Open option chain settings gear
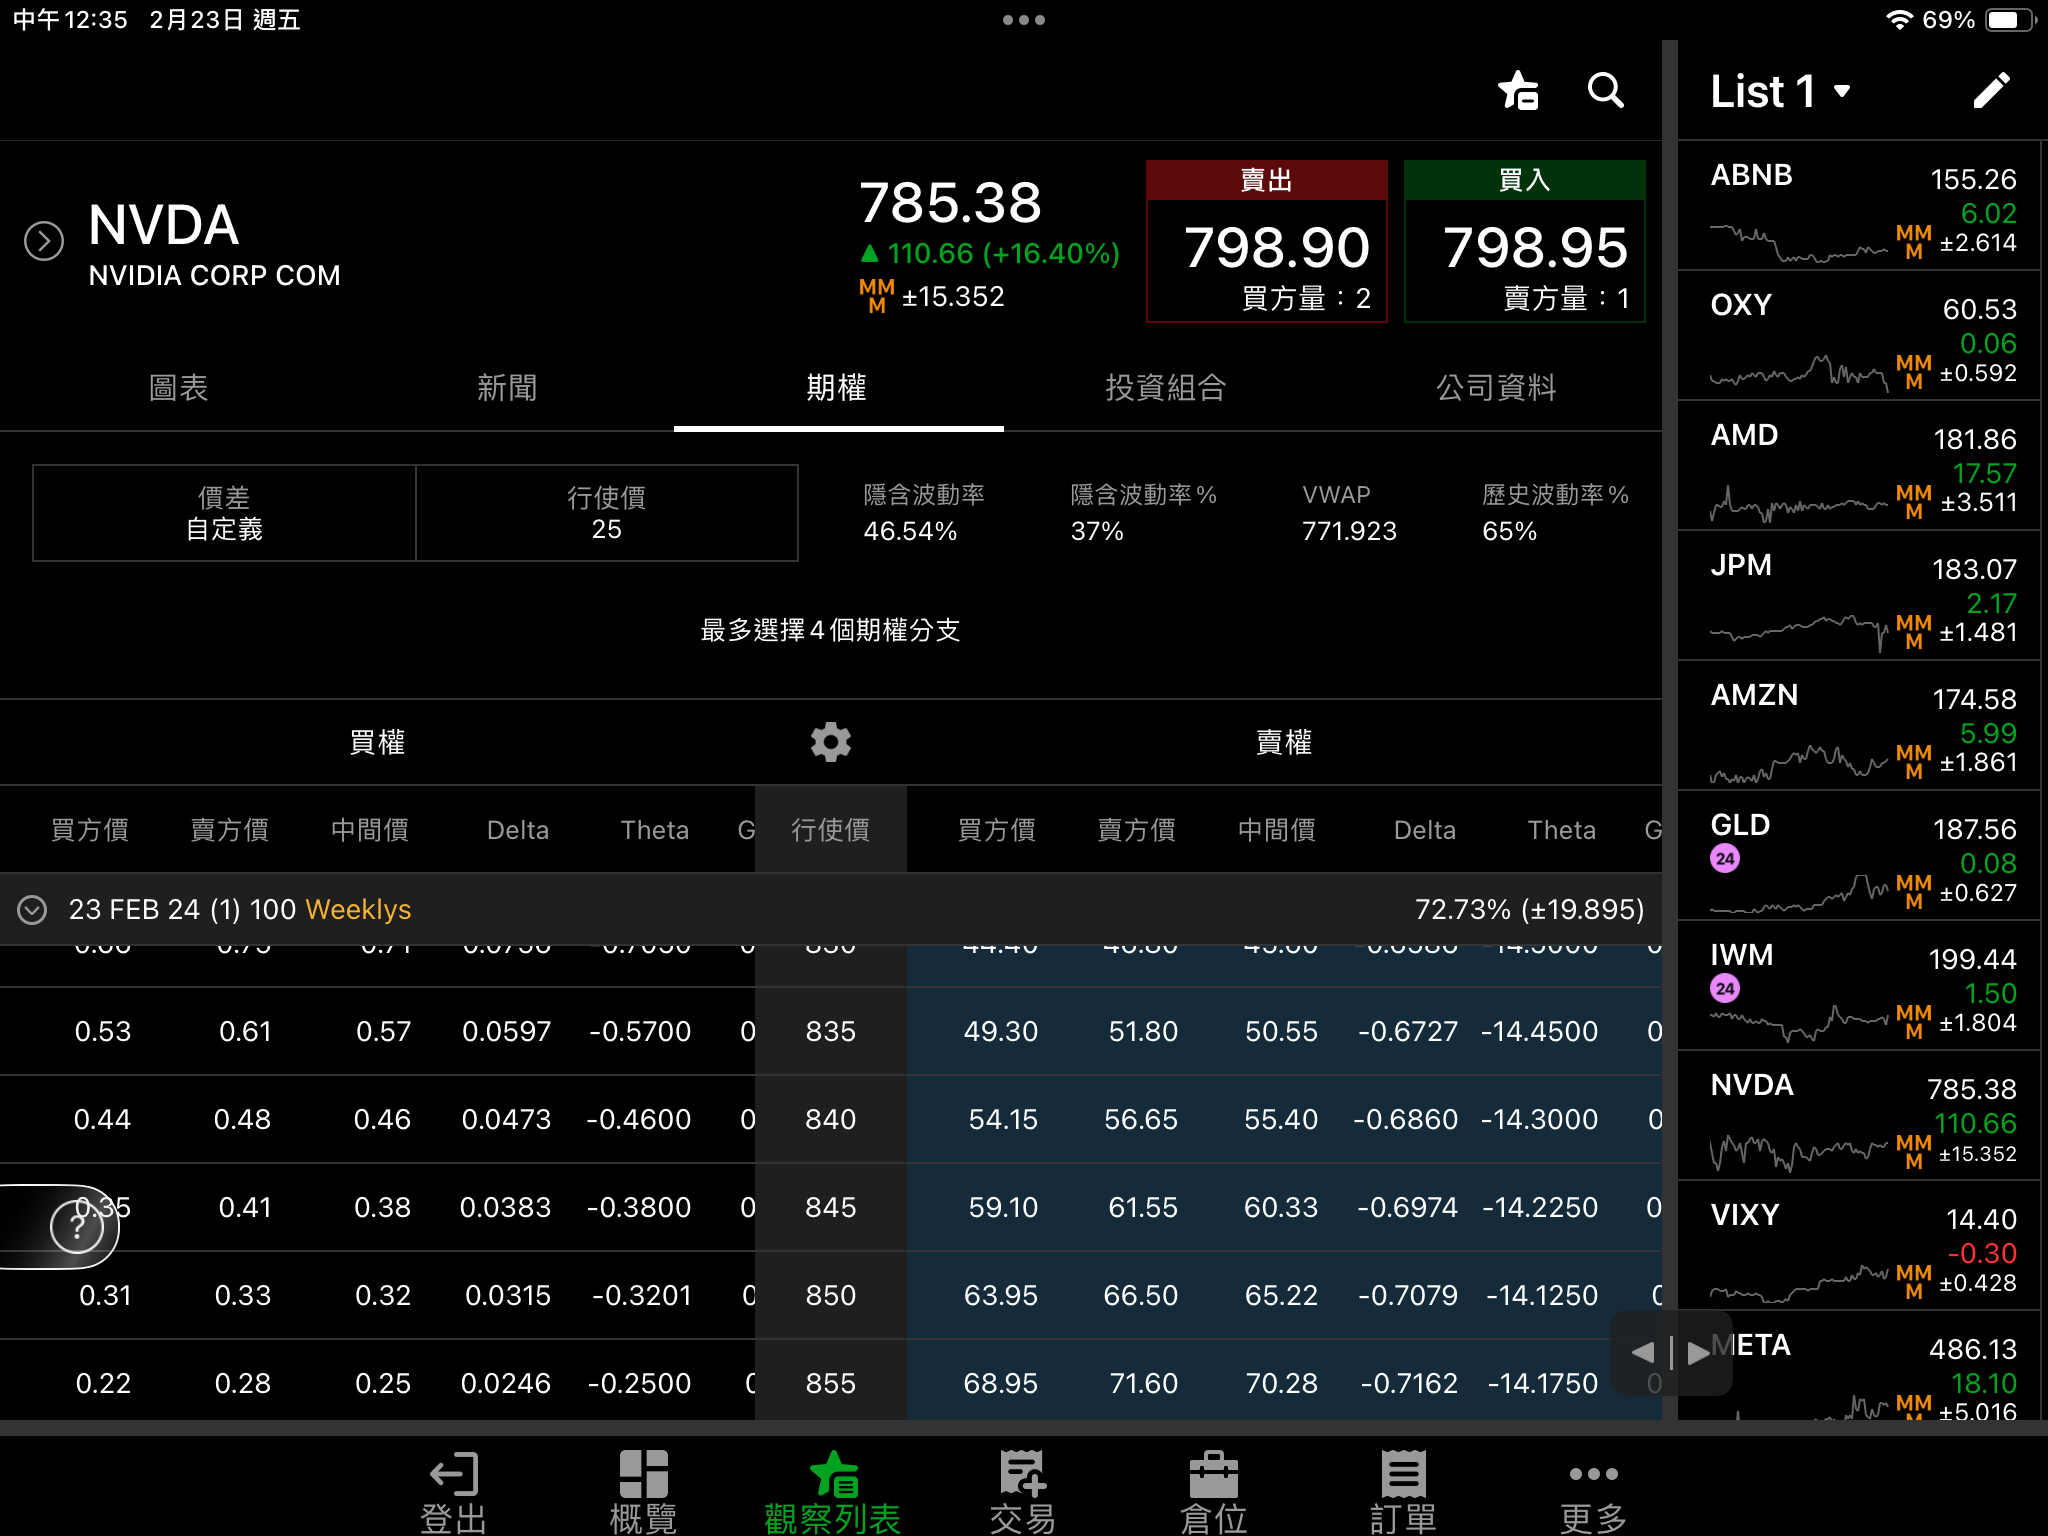This screenshot has height=1536, width=2048. 830,742
